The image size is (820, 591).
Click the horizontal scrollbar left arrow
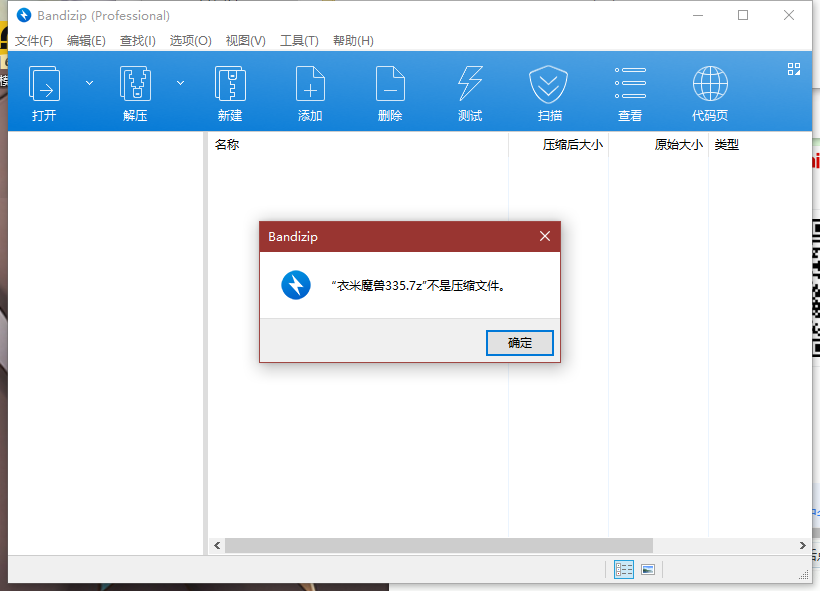[217, 545]
